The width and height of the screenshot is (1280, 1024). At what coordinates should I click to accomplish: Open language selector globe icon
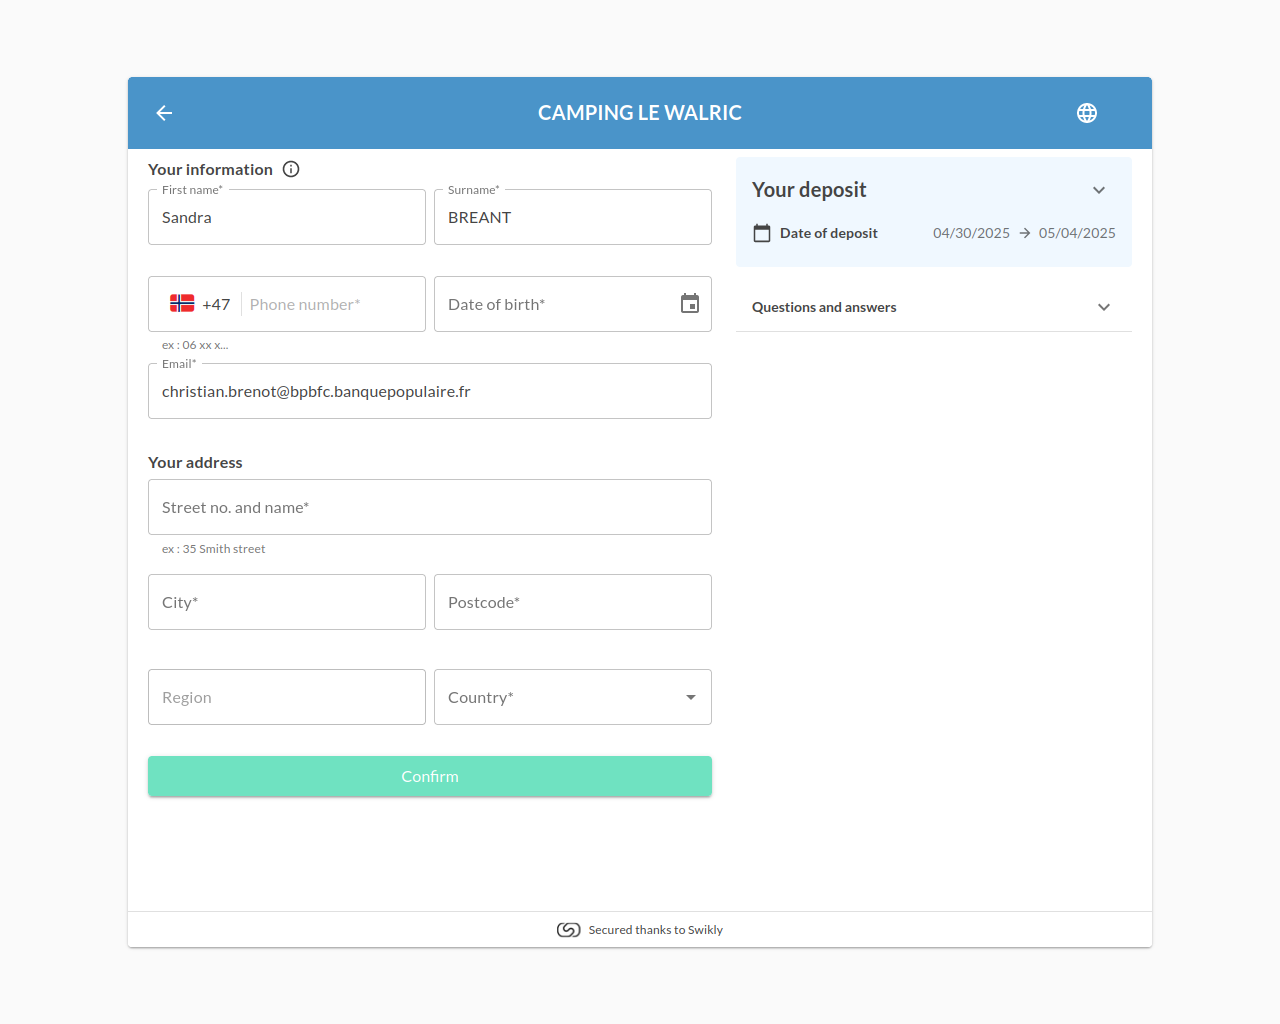click(x=1087, y=113)
